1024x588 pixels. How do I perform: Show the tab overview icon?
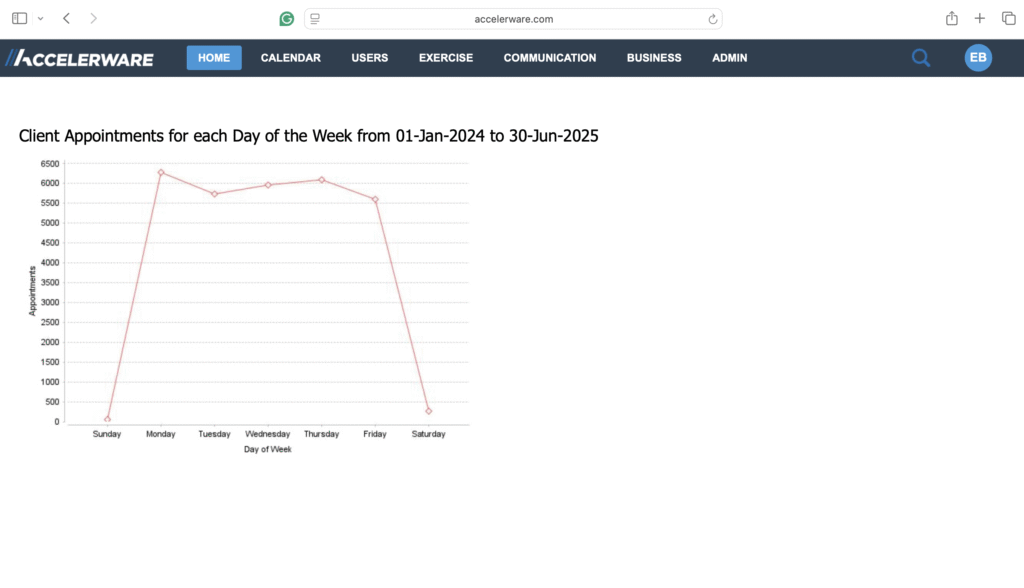[x=1008, y=18]
